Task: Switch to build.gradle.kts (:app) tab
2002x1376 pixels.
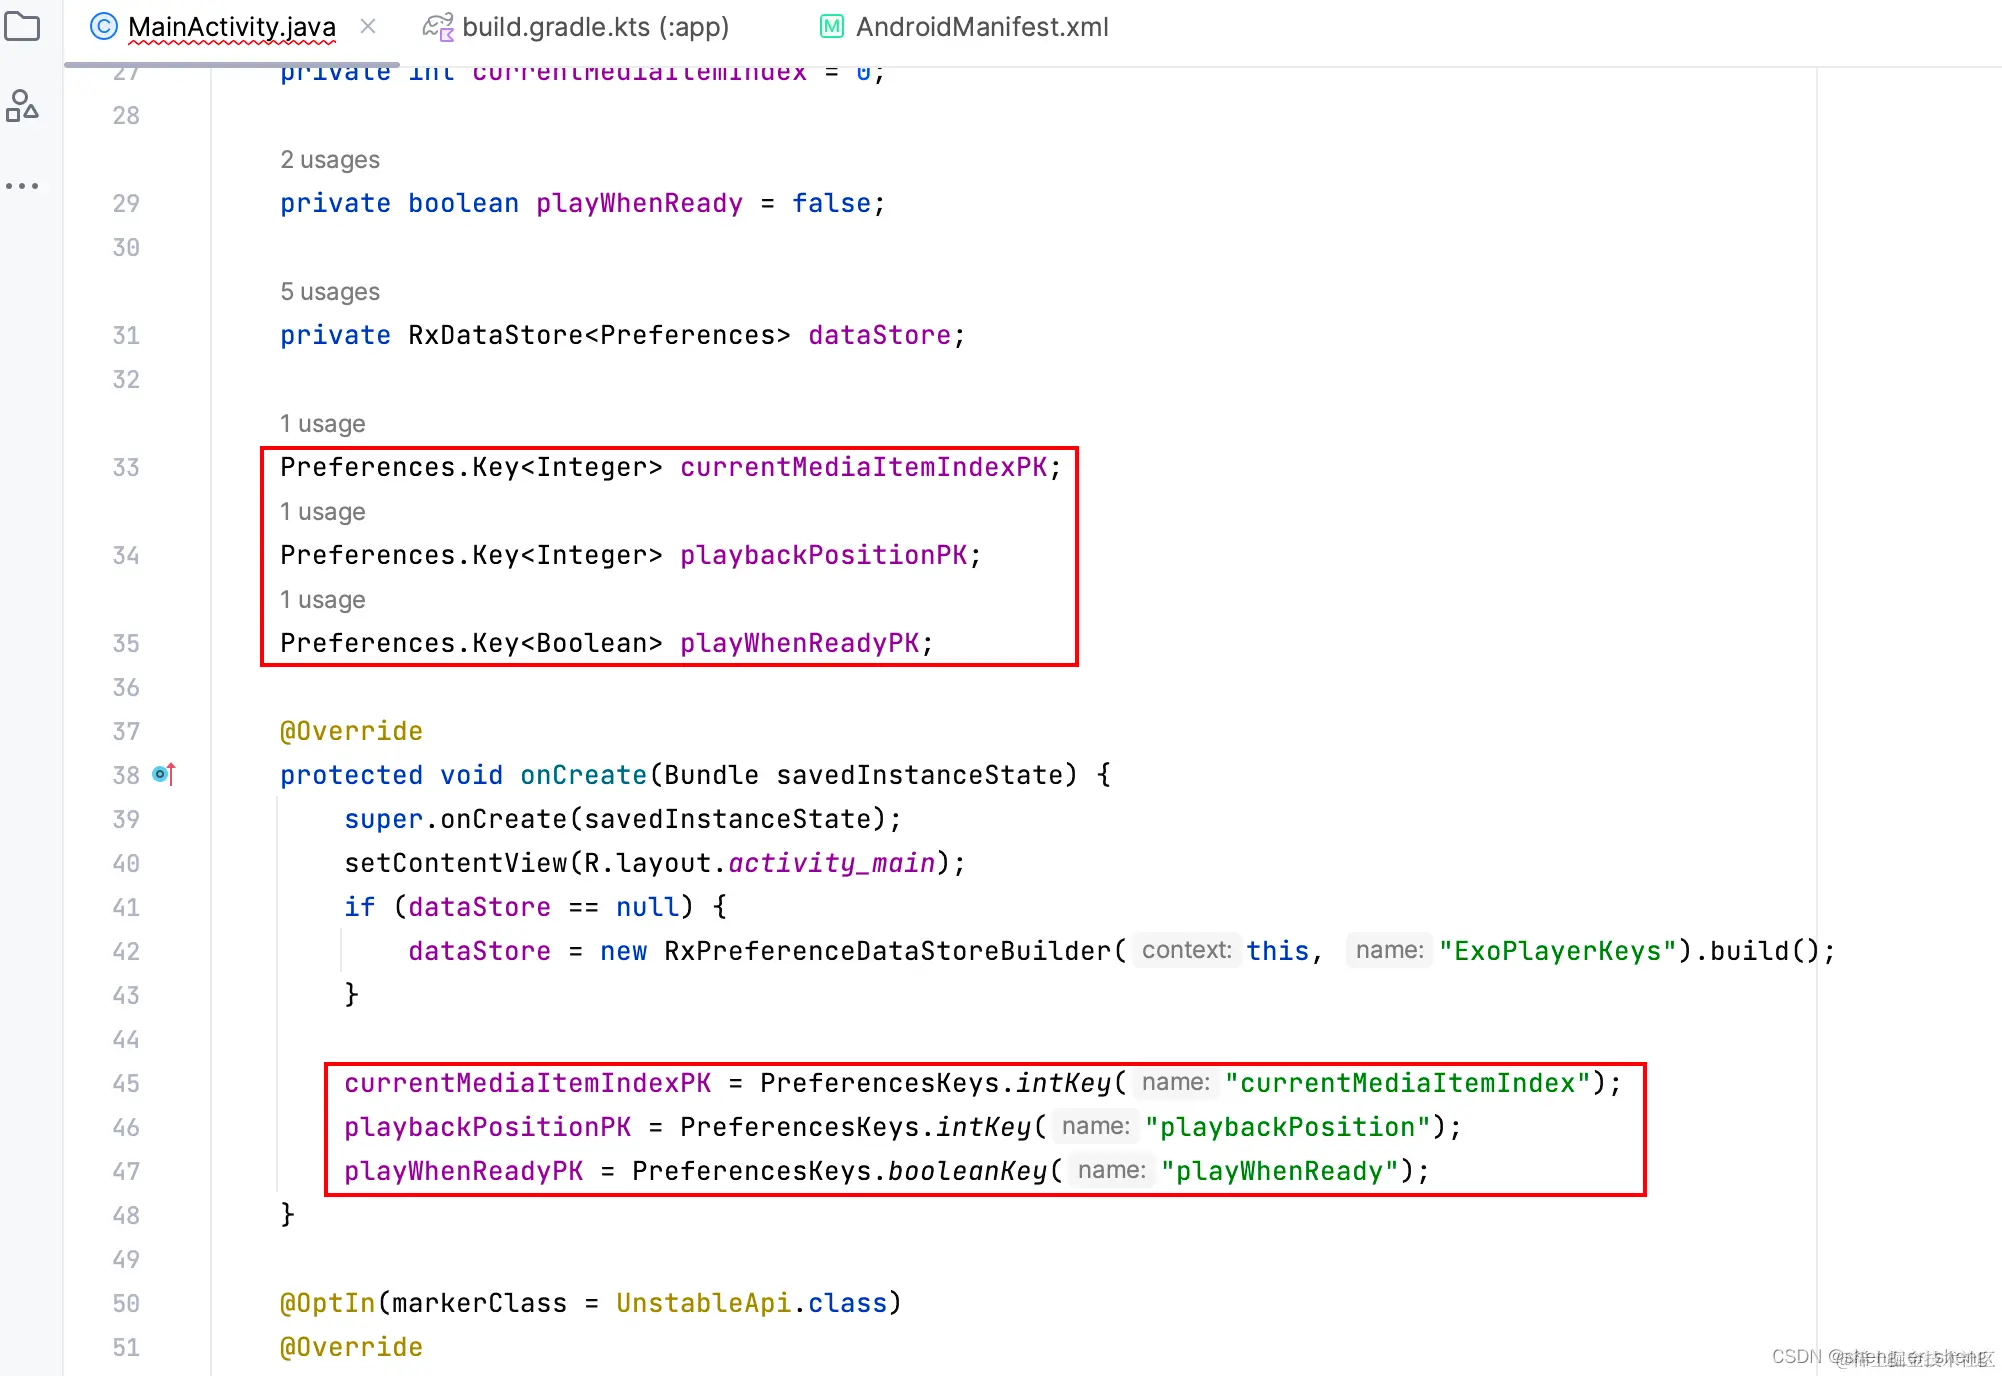Action: (595, 27)
